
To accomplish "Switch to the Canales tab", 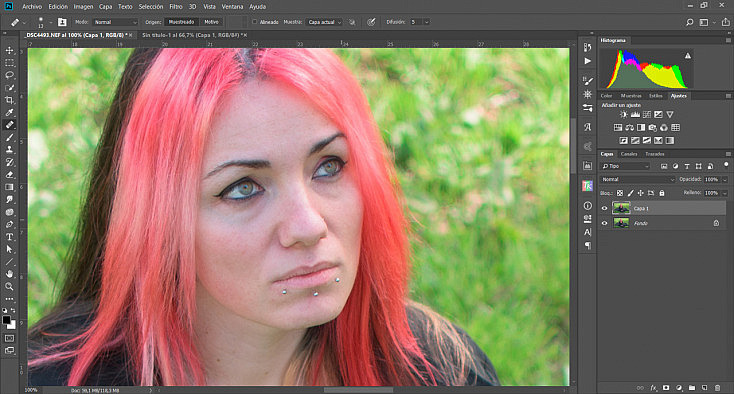I will pyautogui.click(x=629, y=154).
